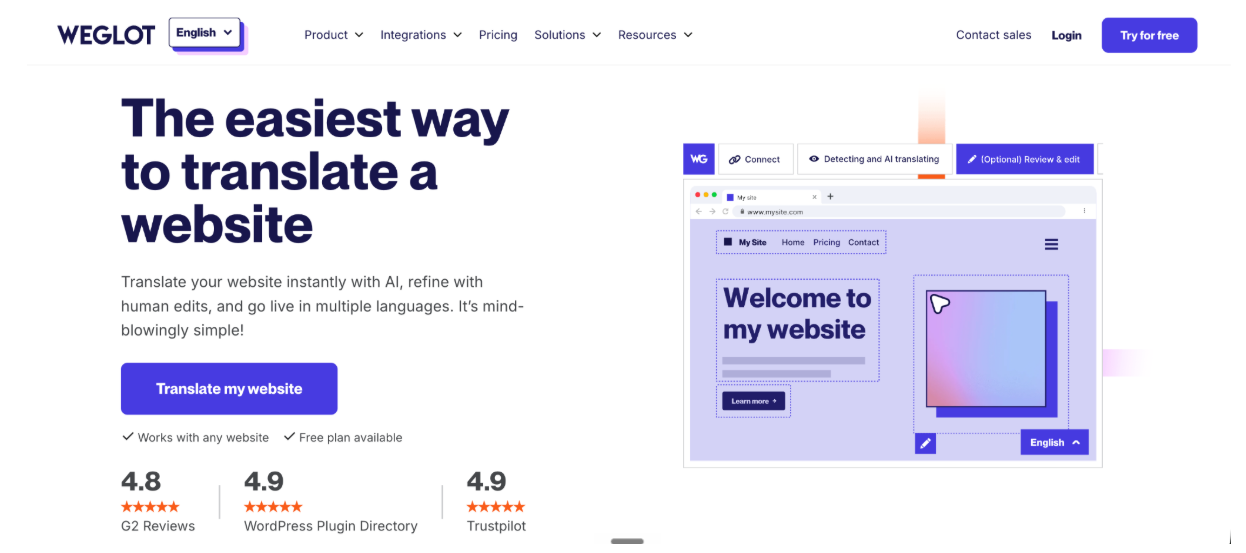Click the Welcome to my website heading

pos(797,313)
